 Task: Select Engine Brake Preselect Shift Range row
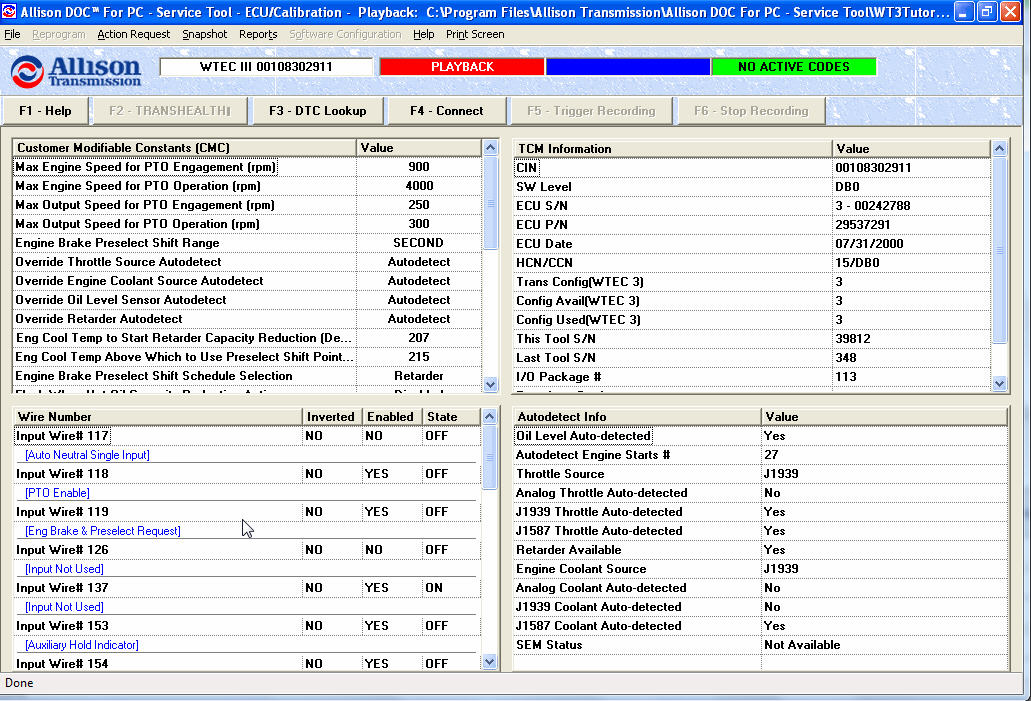click(x=247, y=243)
